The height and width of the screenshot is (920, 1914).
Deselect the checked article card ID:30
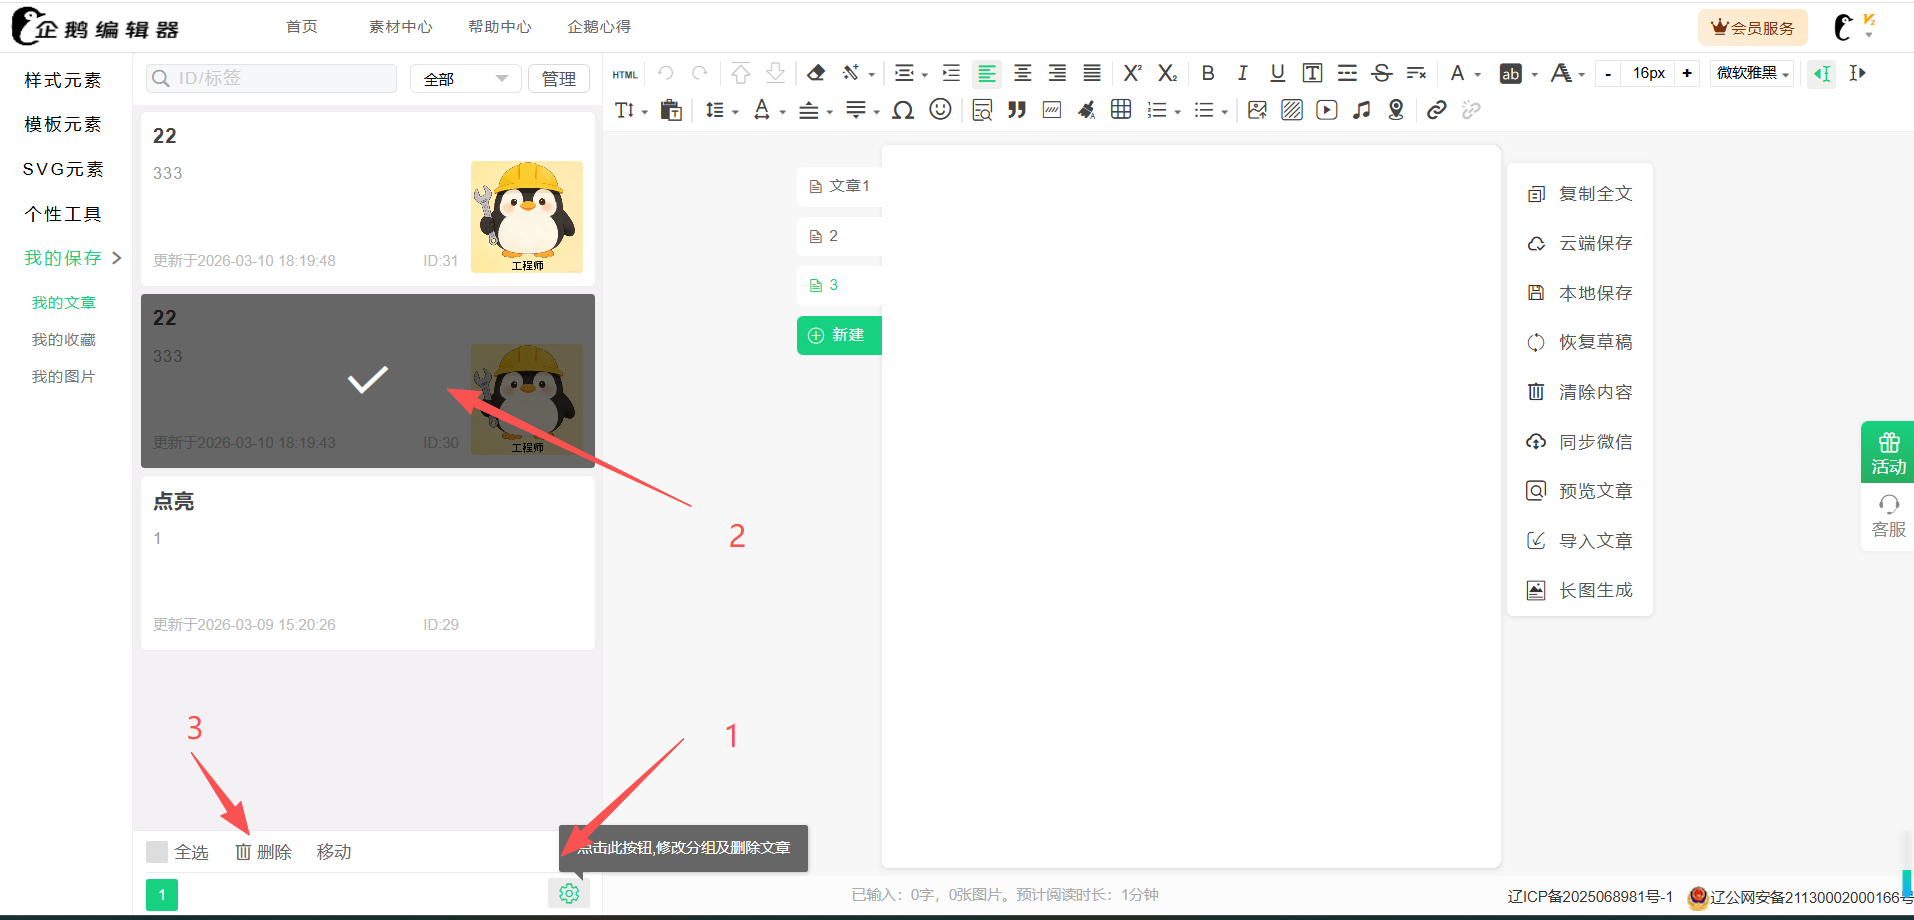367,381
